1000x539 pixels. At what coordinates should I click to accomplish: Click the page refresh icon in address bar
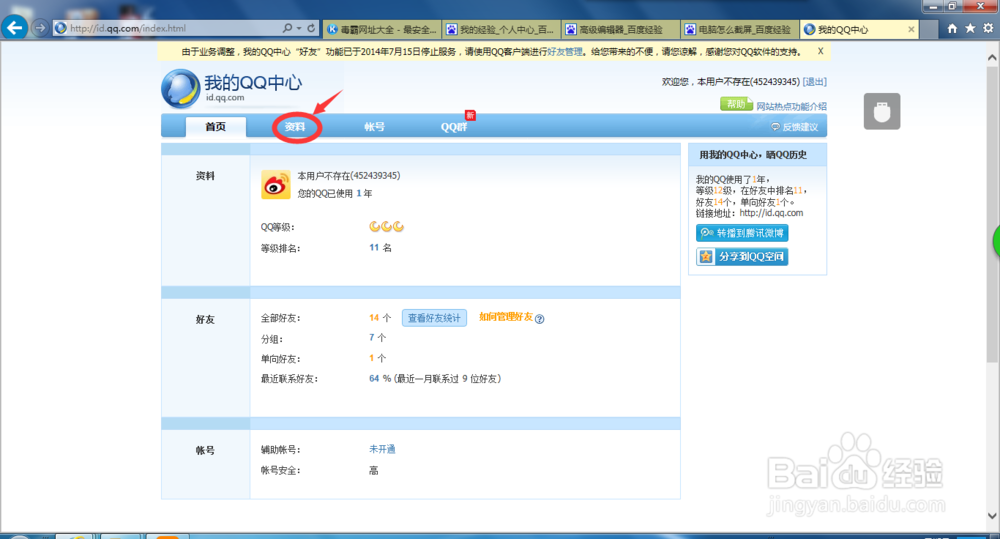pos(311,28)
